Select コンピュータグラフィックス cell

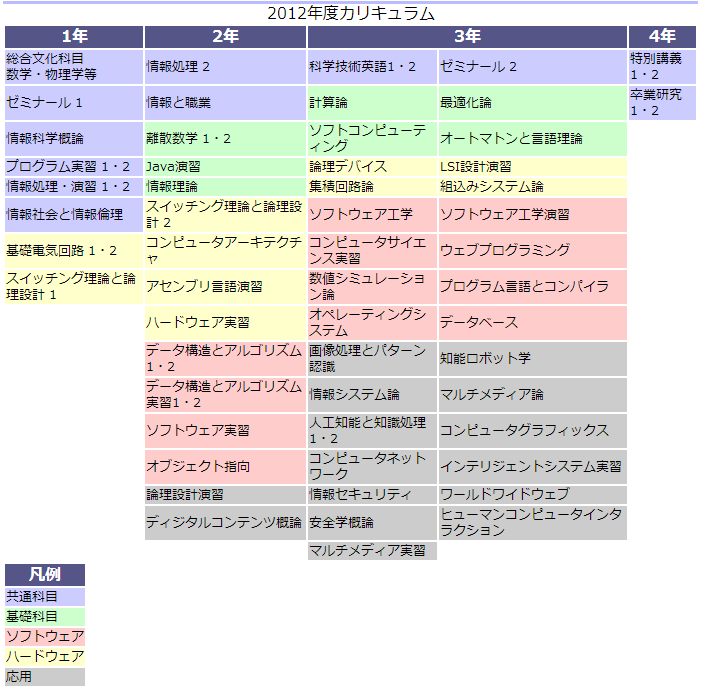pyautogui.click(x=533, y=430)
